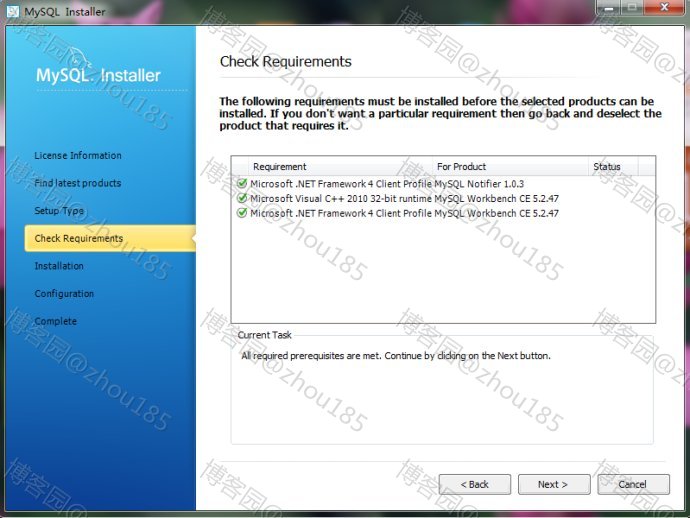Click Status column header
Screen dimensions: 690x518
(x=613, y=167)
